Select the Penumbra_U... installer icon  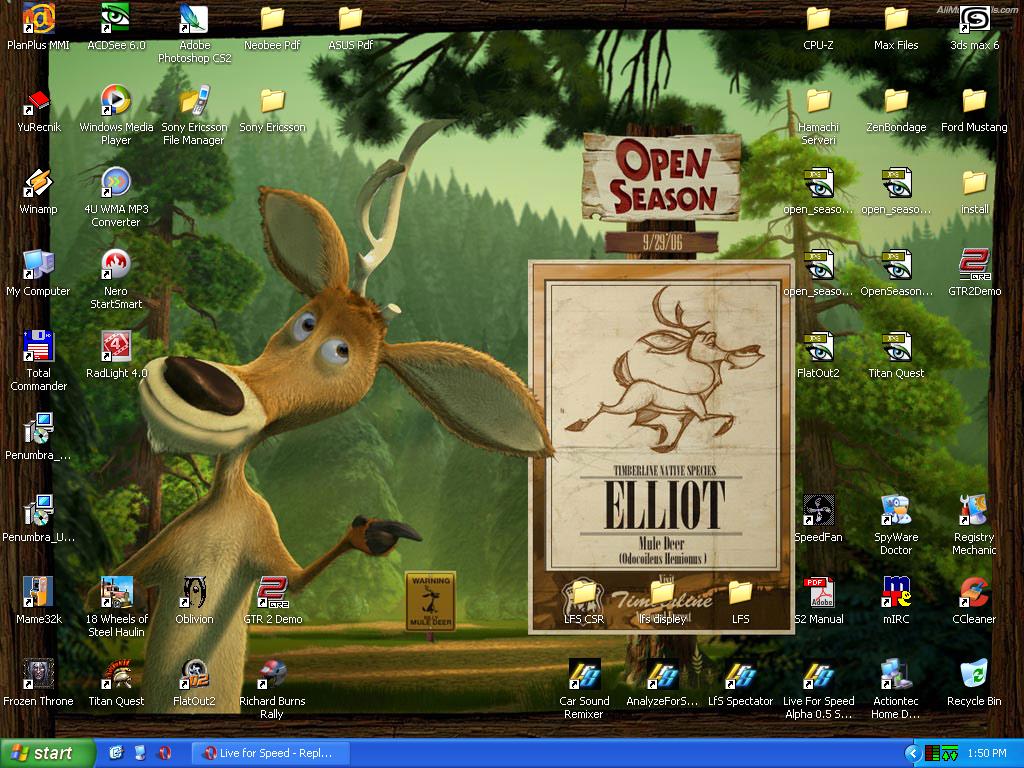(38, 511)
